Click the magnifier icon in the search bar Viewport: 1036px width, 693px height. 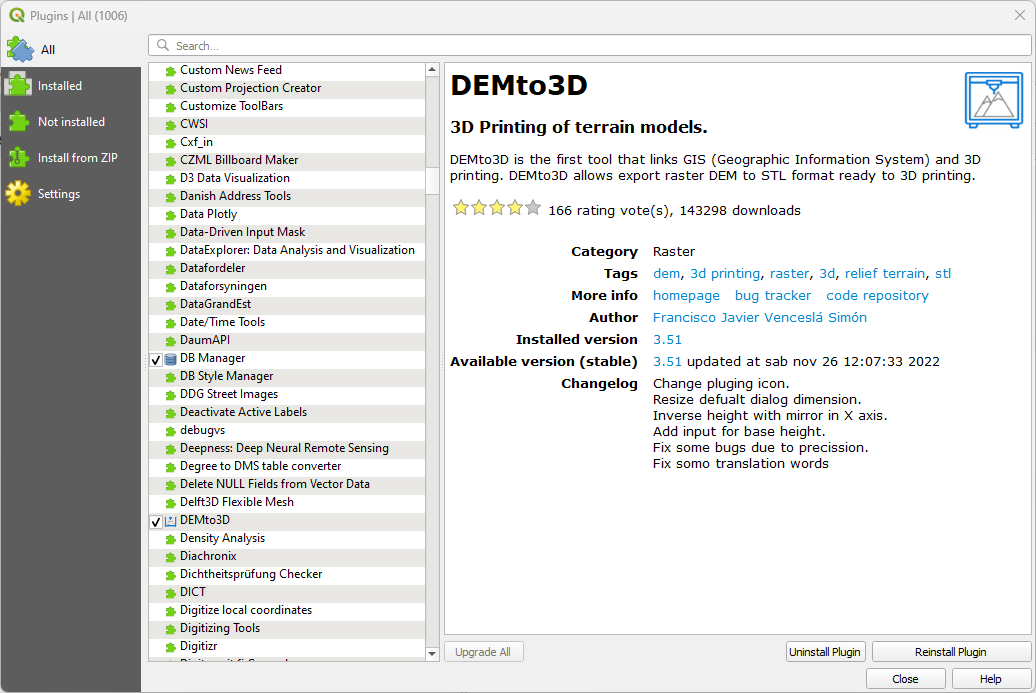(x=163, y=46)
